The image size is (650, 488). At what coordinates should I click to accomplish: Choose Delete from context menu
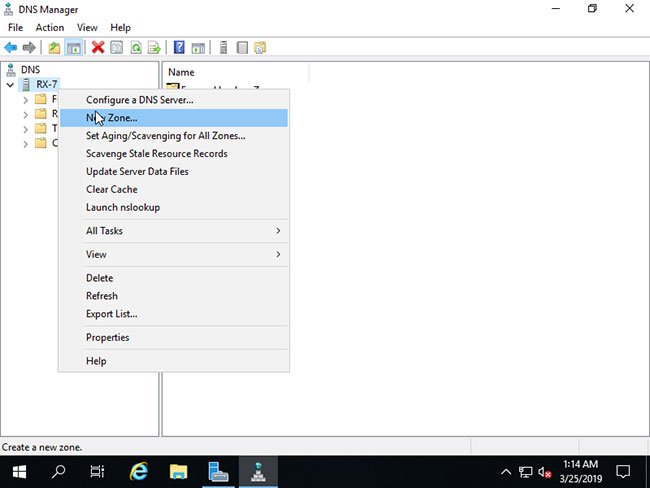click(174, 278)
